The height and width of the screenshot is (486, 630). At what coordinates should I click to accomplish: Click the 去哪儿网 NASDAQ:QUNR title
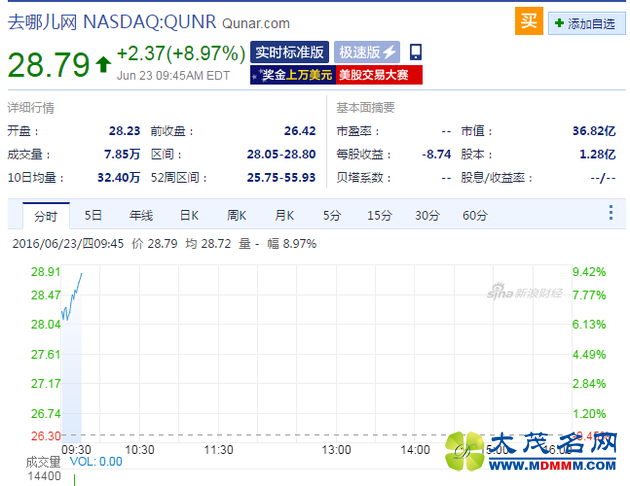pyautogui.click(x=112, y=22)
